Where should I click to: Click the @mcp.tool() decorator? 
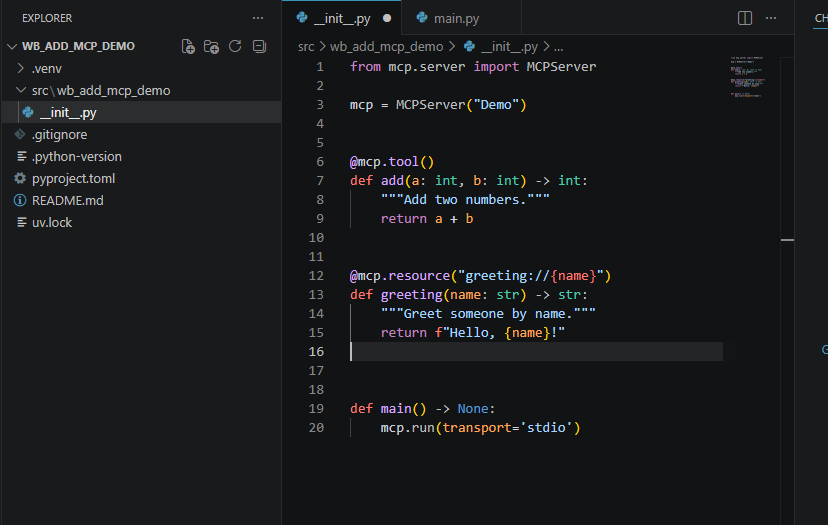click(x=392, y=161)
